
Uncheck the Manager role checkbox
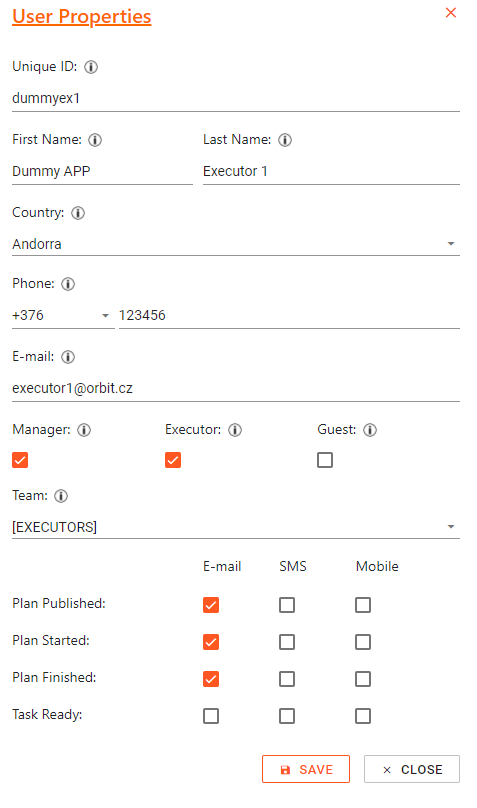point(20,460)
